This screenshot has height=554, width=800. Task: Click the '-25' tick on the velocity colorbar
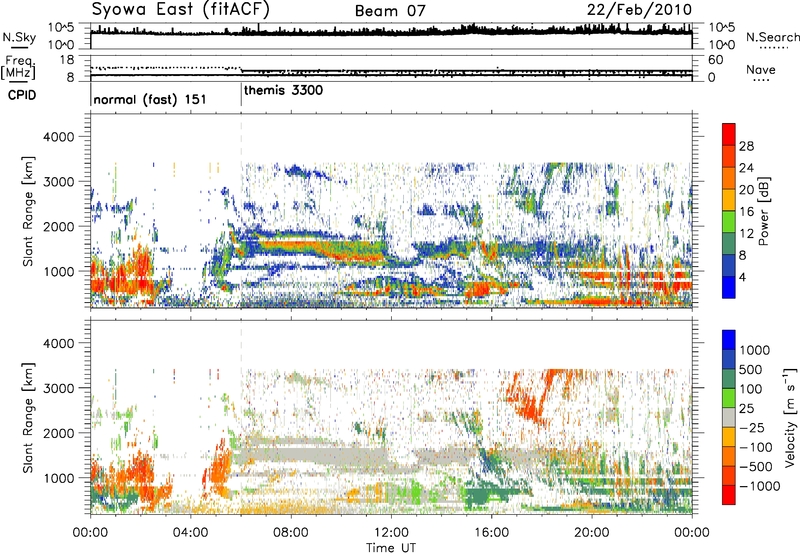coord(750,427)
